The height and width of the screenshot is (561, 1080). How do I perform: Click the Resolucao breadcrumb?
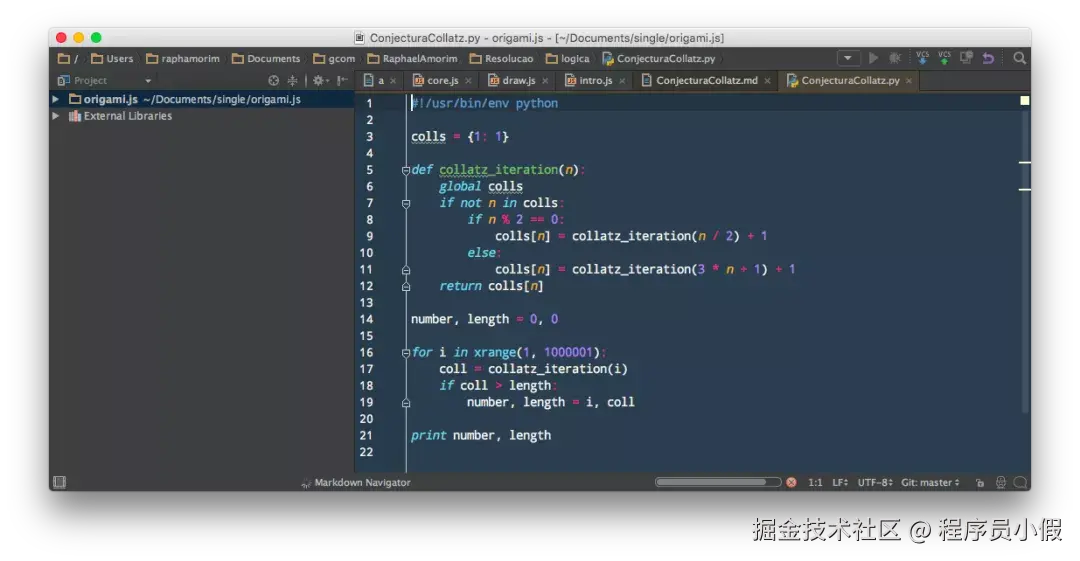(501, 59)
